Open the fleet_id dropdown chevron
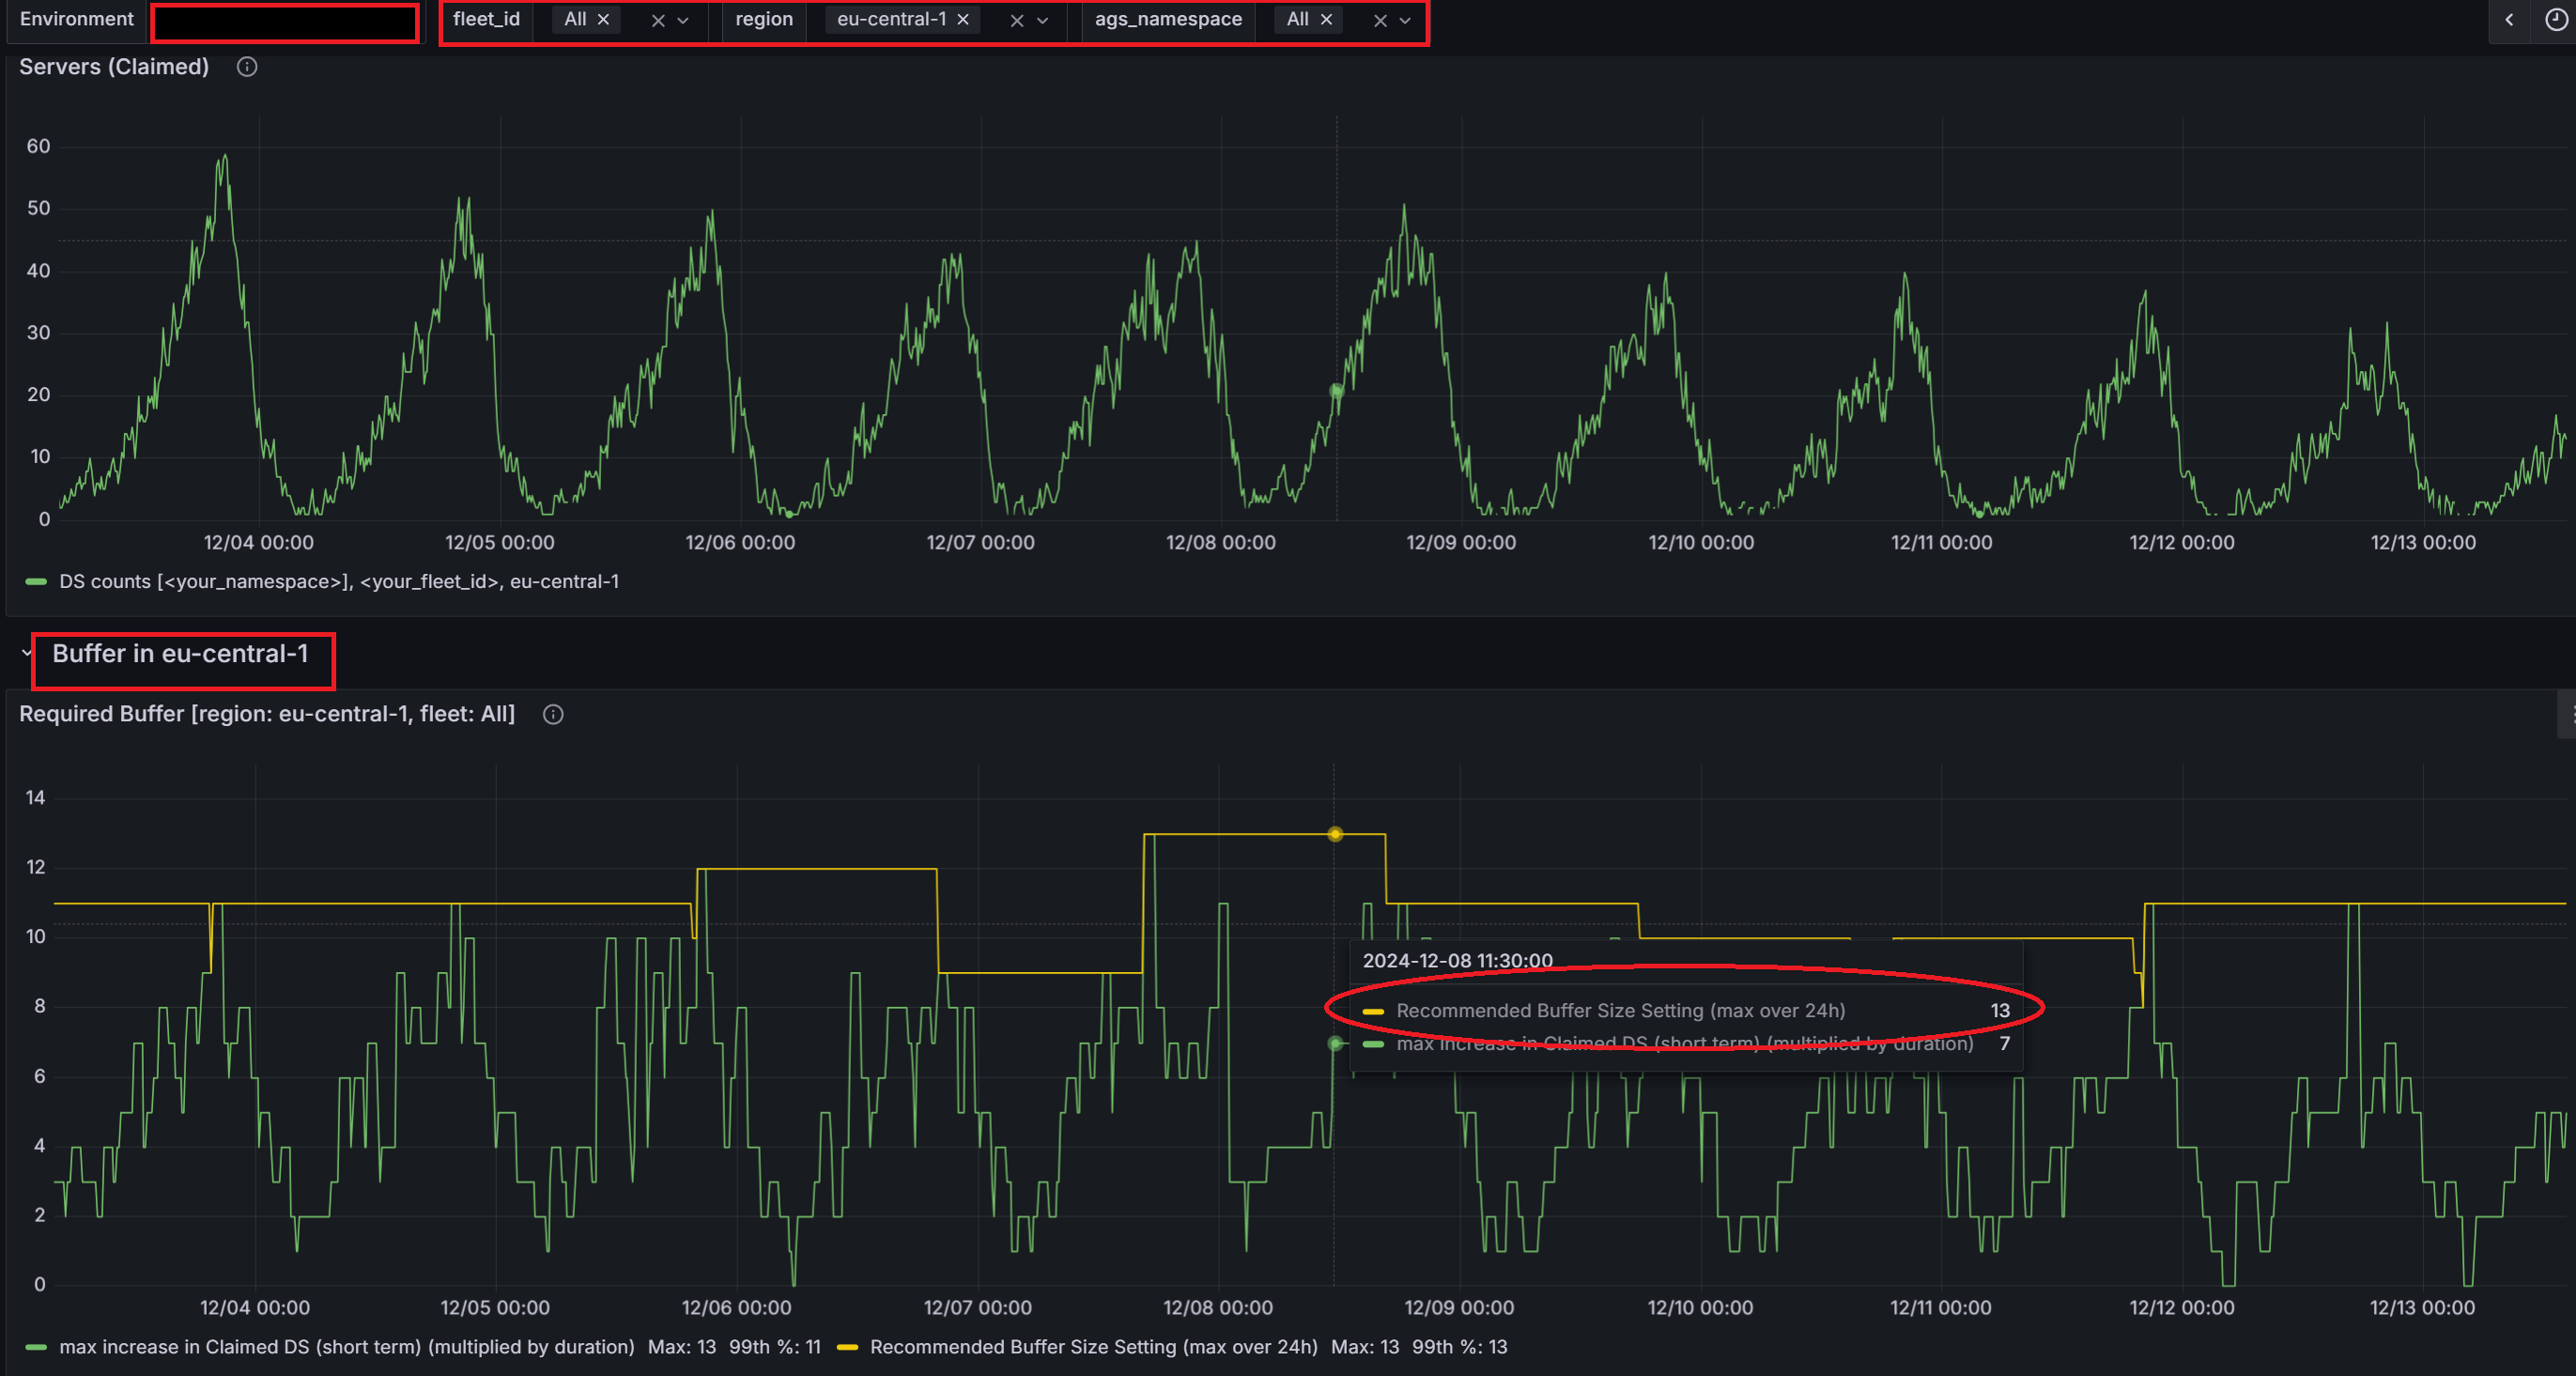 pos(683,21)
